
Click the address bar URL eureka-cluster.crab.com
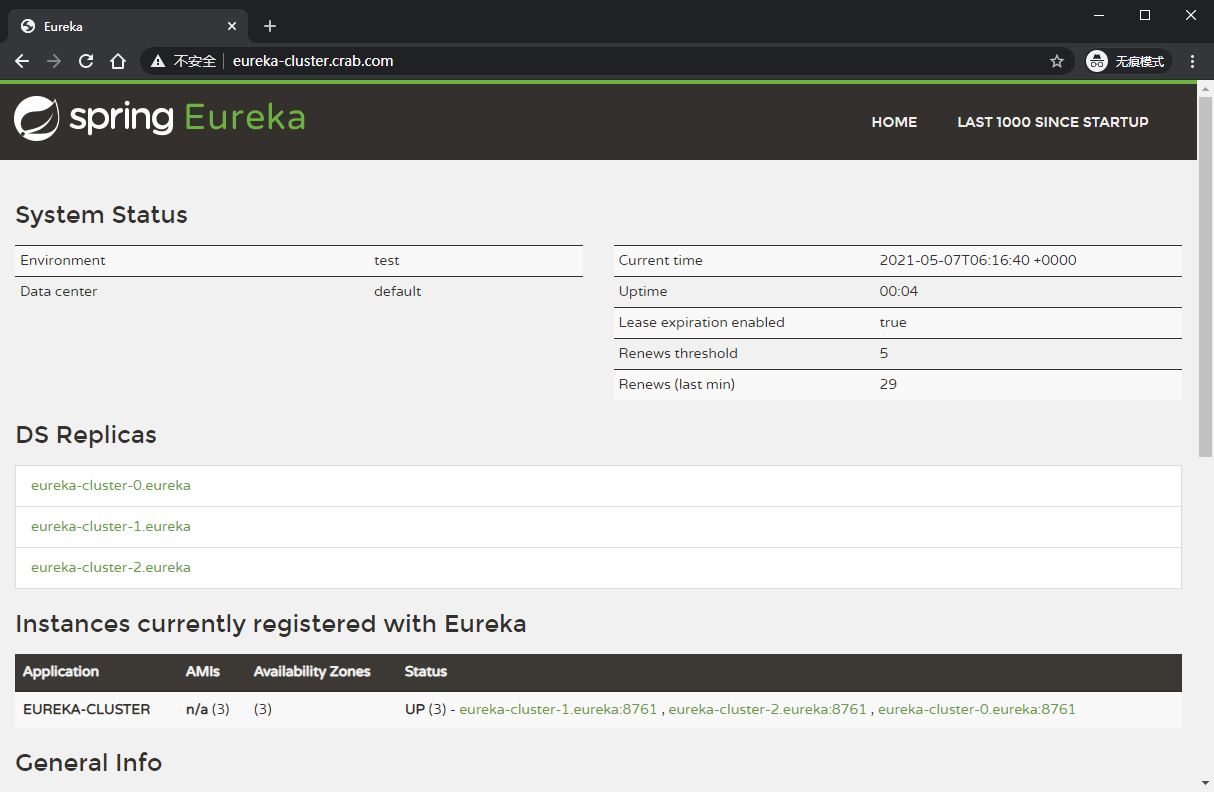pyautogui.click(x=313, y=61)
